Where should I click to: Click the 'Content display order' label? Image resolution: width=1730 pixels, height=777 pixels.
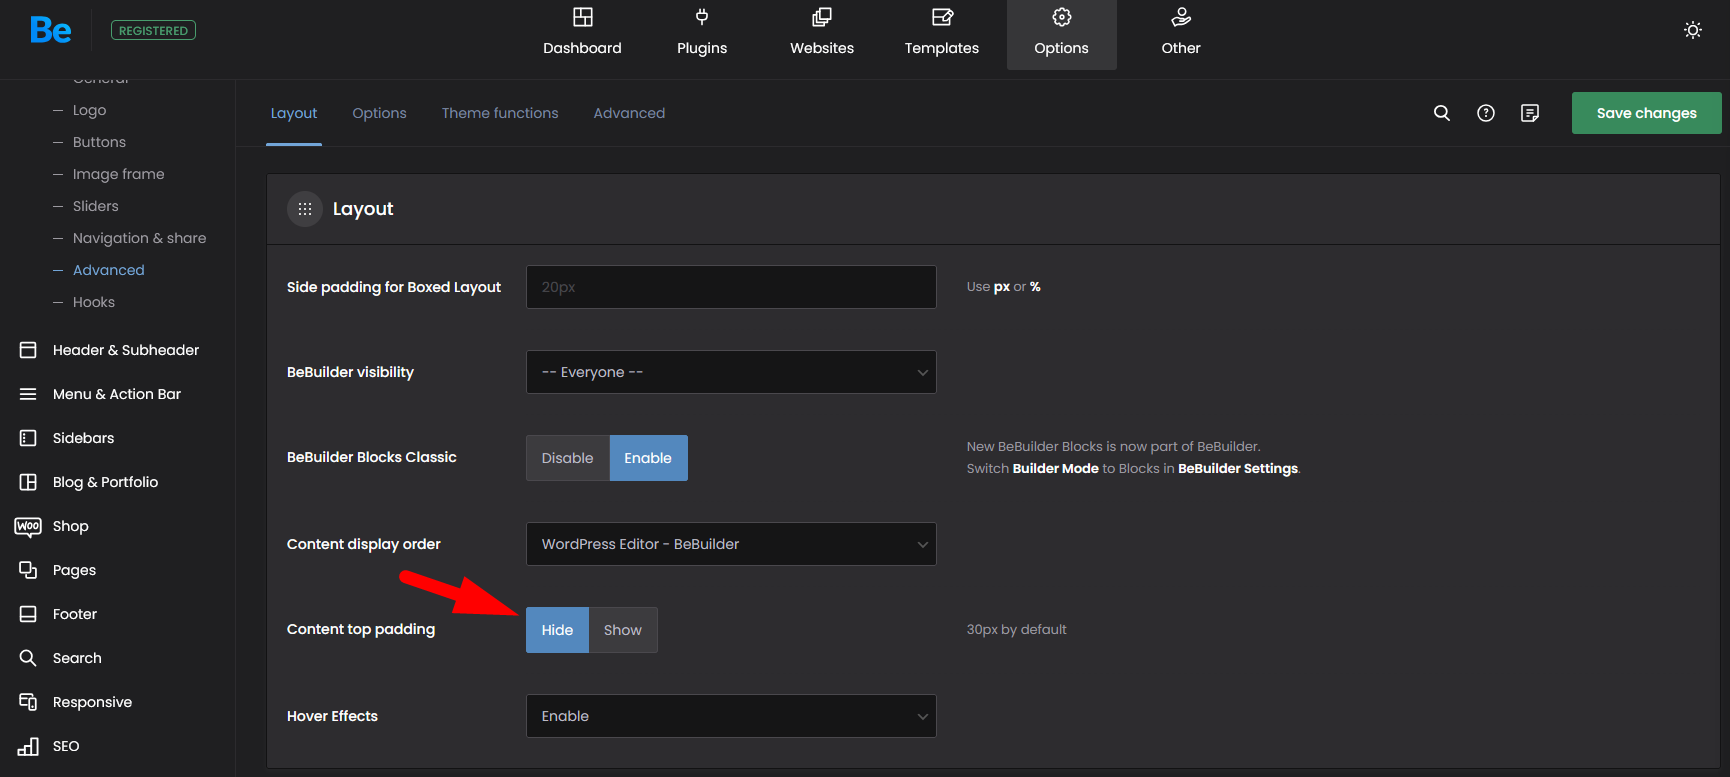point(364,544)
